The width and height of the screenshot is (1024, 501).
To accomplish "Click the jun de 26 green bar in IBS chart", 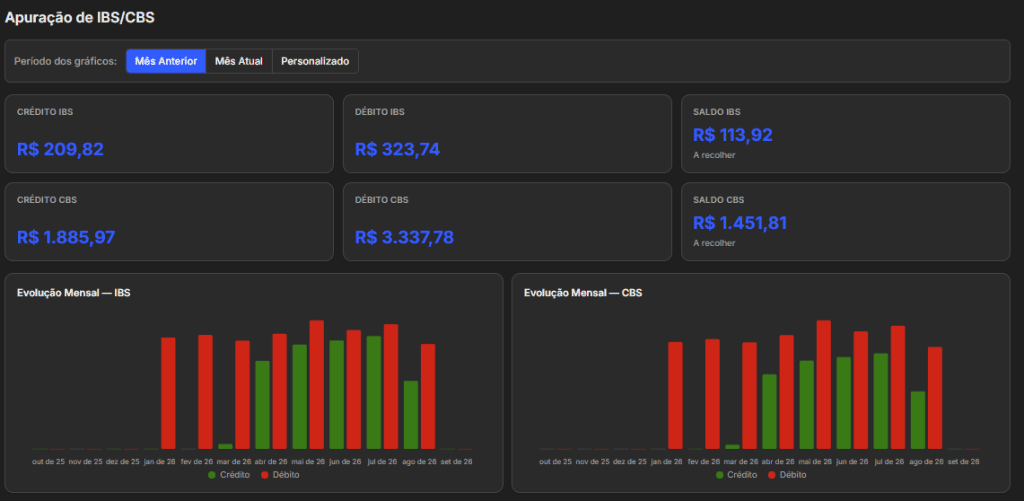I will pos(337,395).
